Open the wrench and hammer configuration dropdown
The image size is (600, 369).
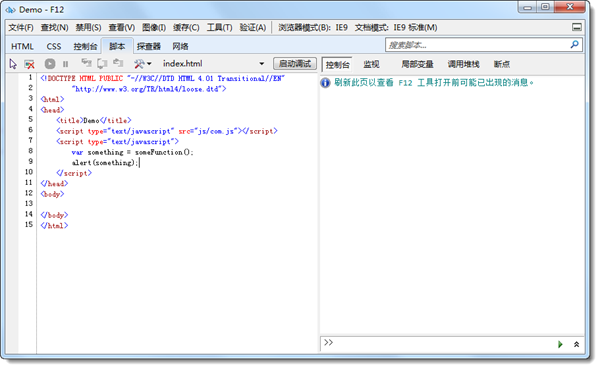pos(142,64)
